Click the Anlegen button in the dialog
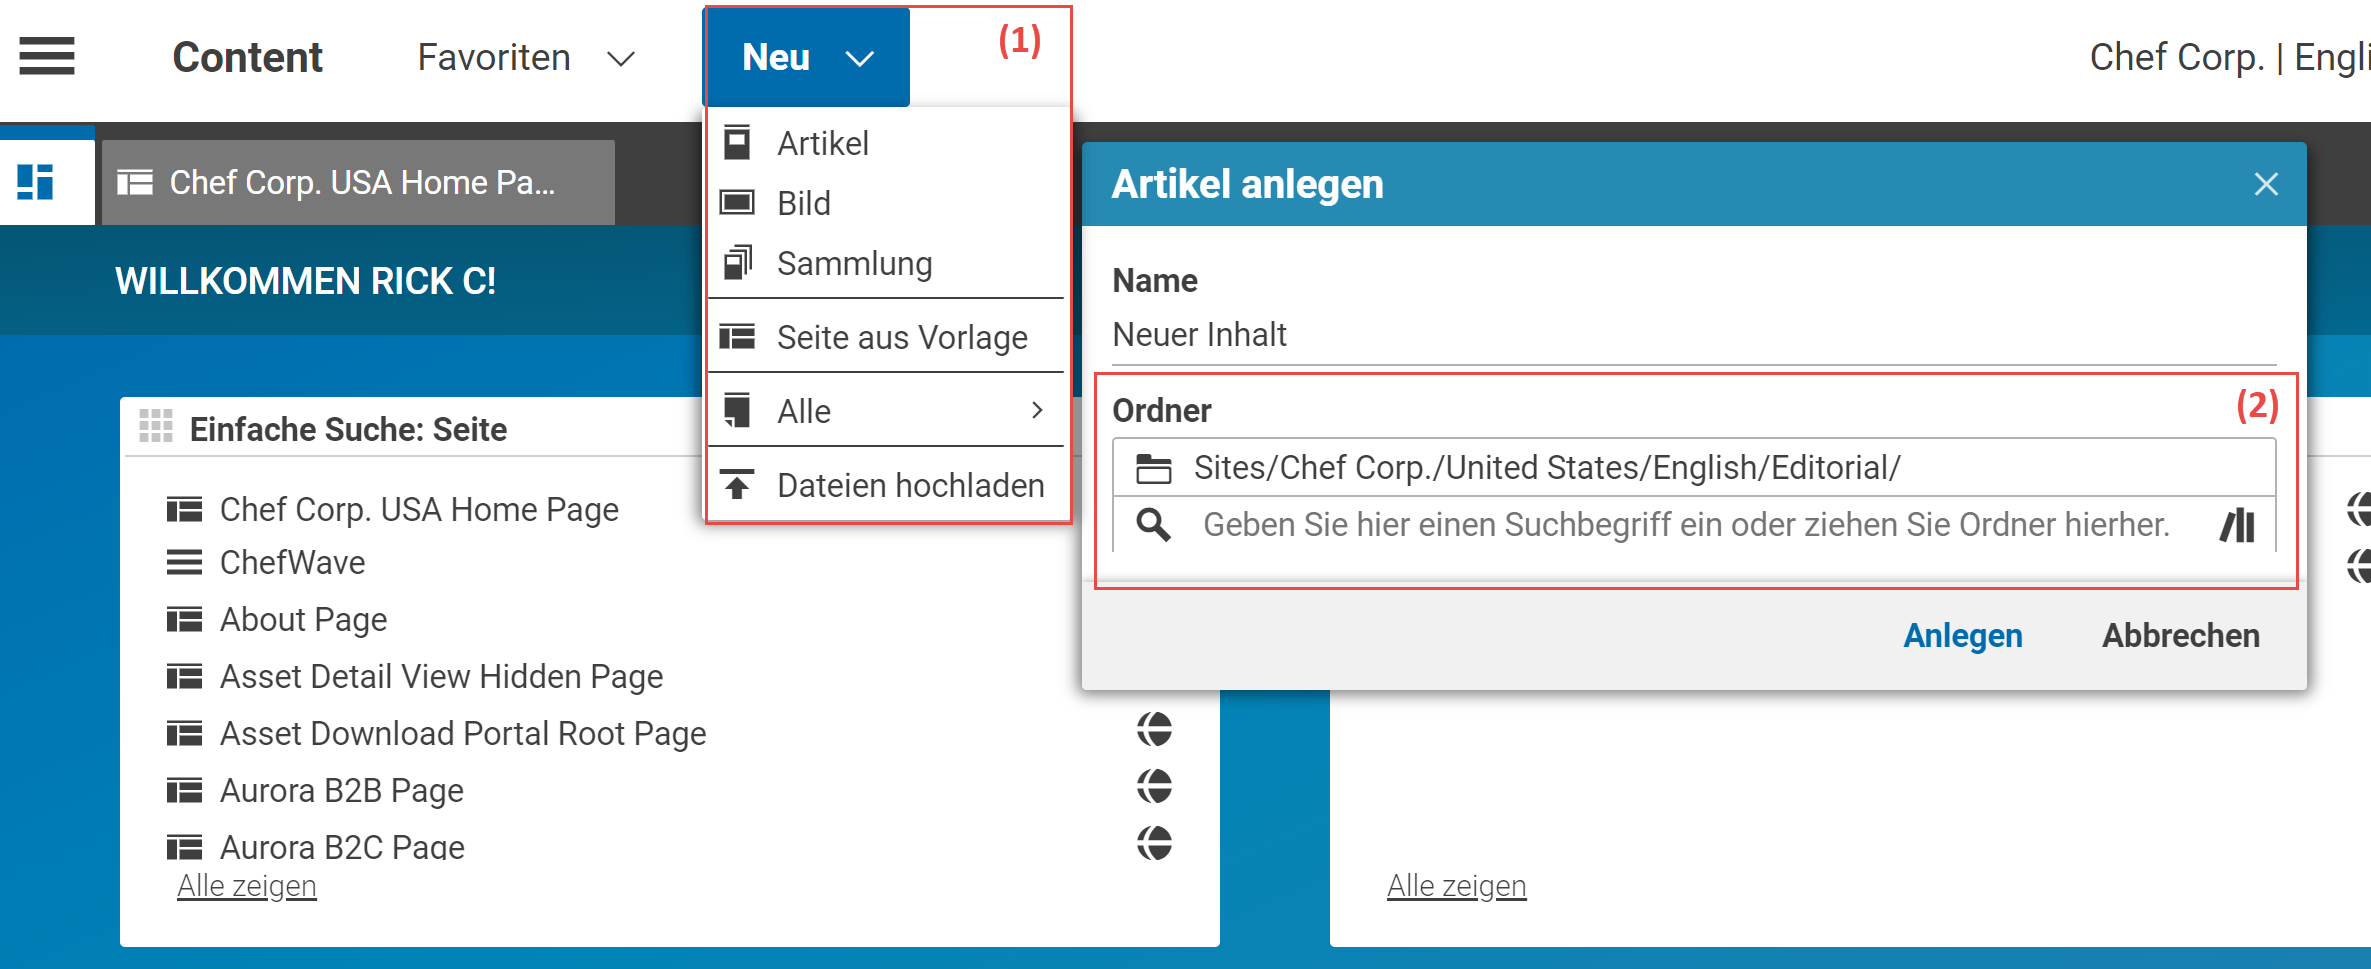Image resolution: width=2371 pixels, height=969 pixels. point(1962,635)
